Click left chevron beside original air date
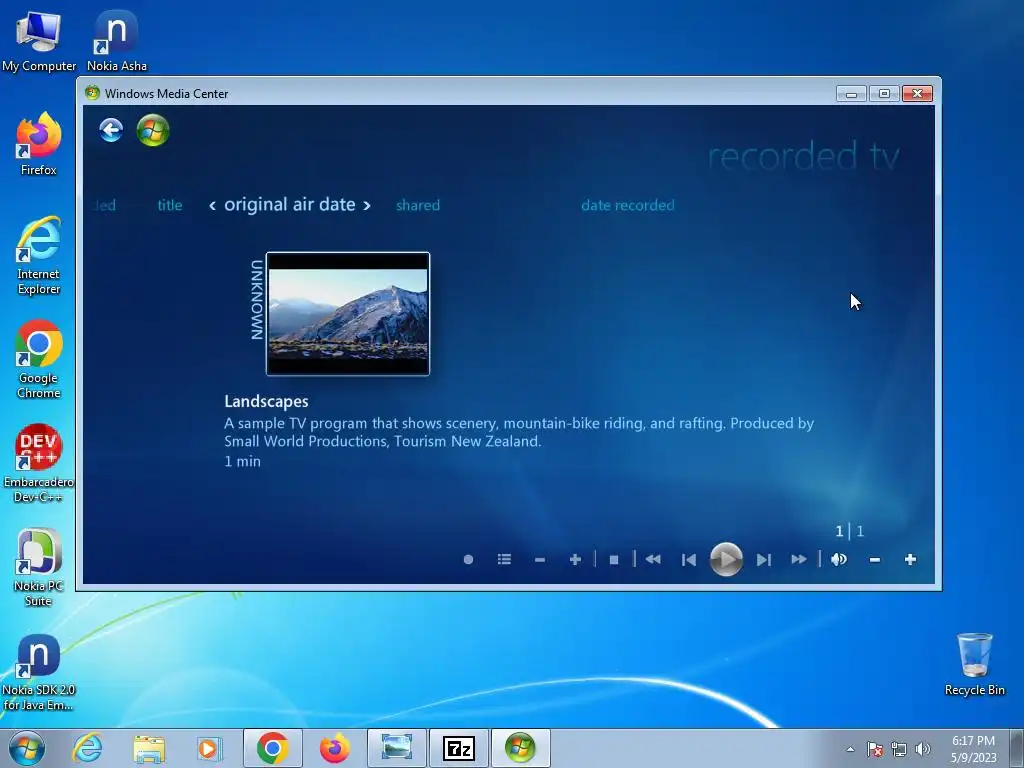 pos(212,206)
